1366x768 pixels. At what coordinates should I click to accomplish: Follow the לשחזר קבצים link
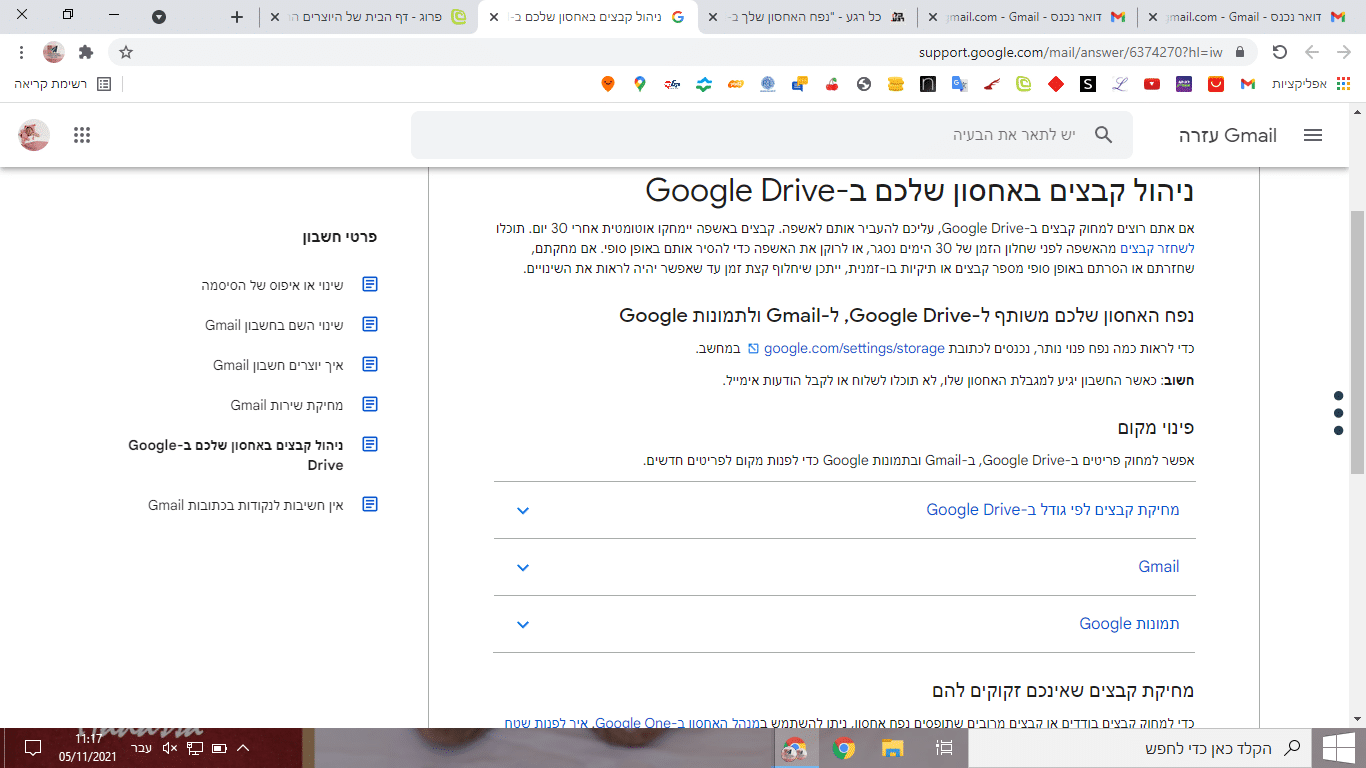[1157, 248]
